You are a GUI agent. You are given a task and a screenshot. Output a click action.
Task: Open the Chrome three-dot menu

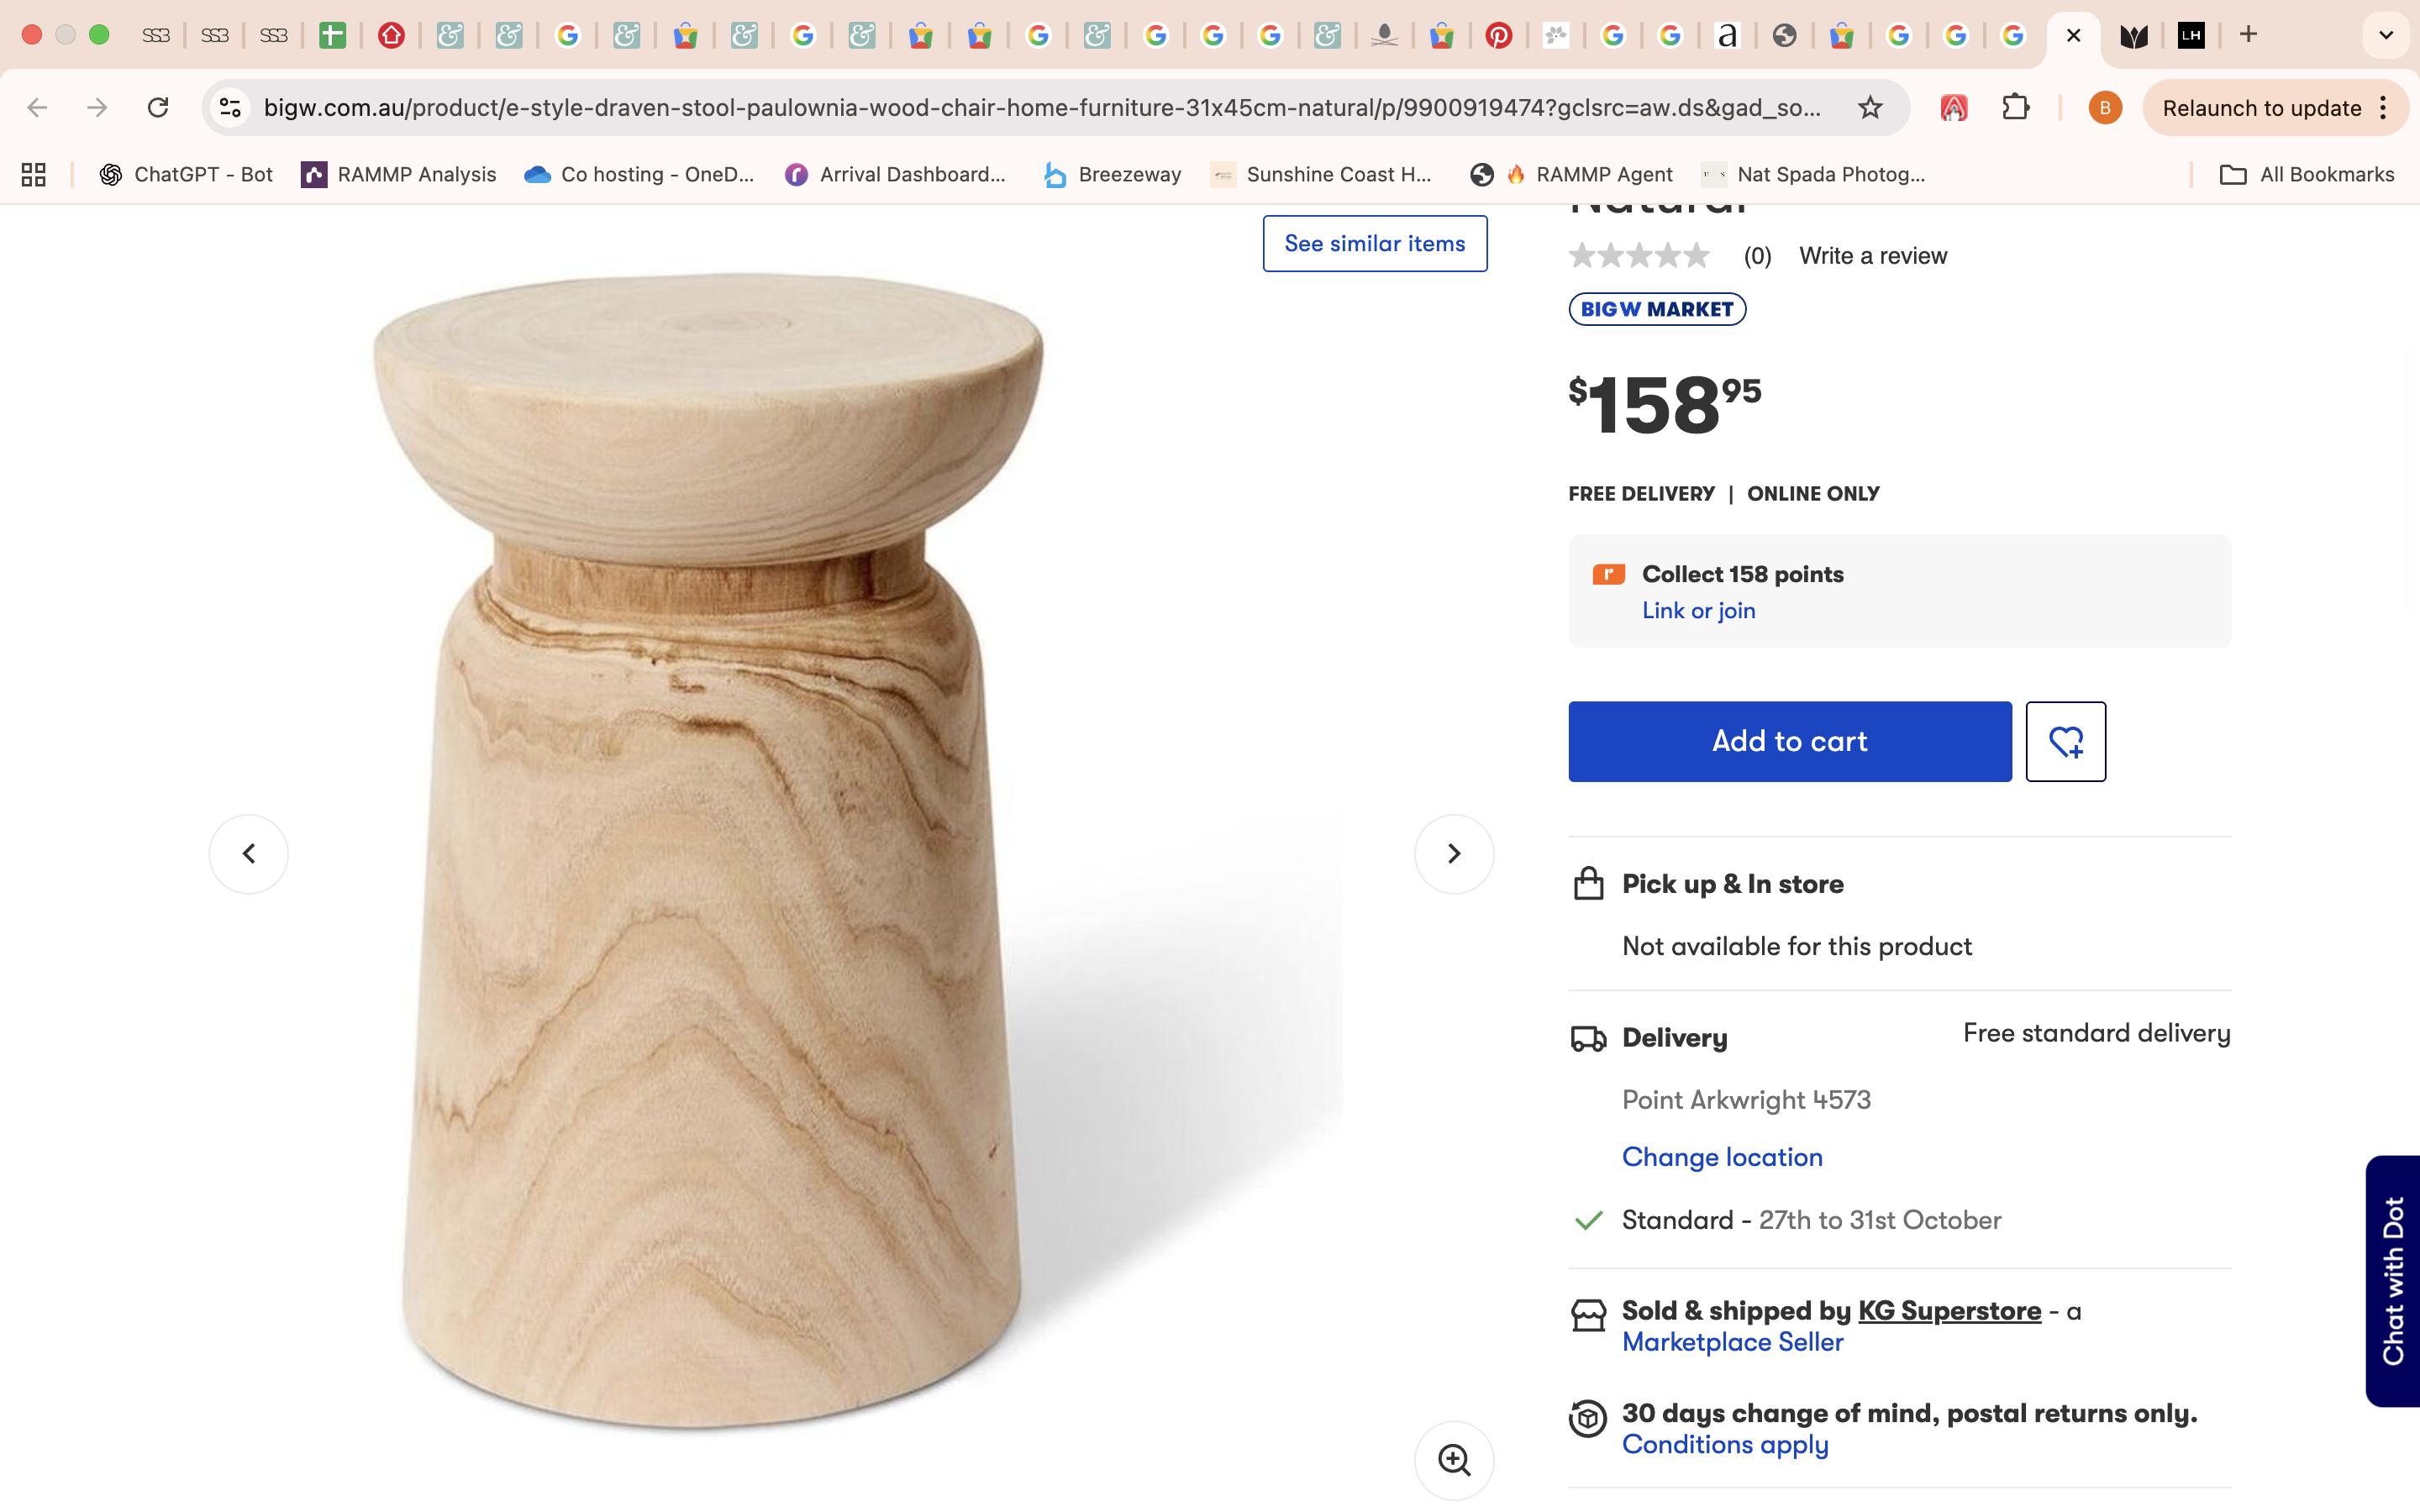click(x=2384, y=108)
